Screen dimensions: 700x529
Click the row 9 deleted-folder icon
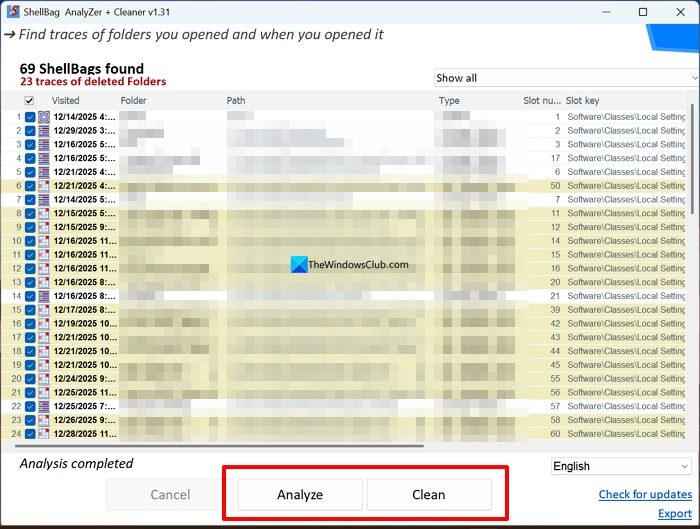(44, 227)
